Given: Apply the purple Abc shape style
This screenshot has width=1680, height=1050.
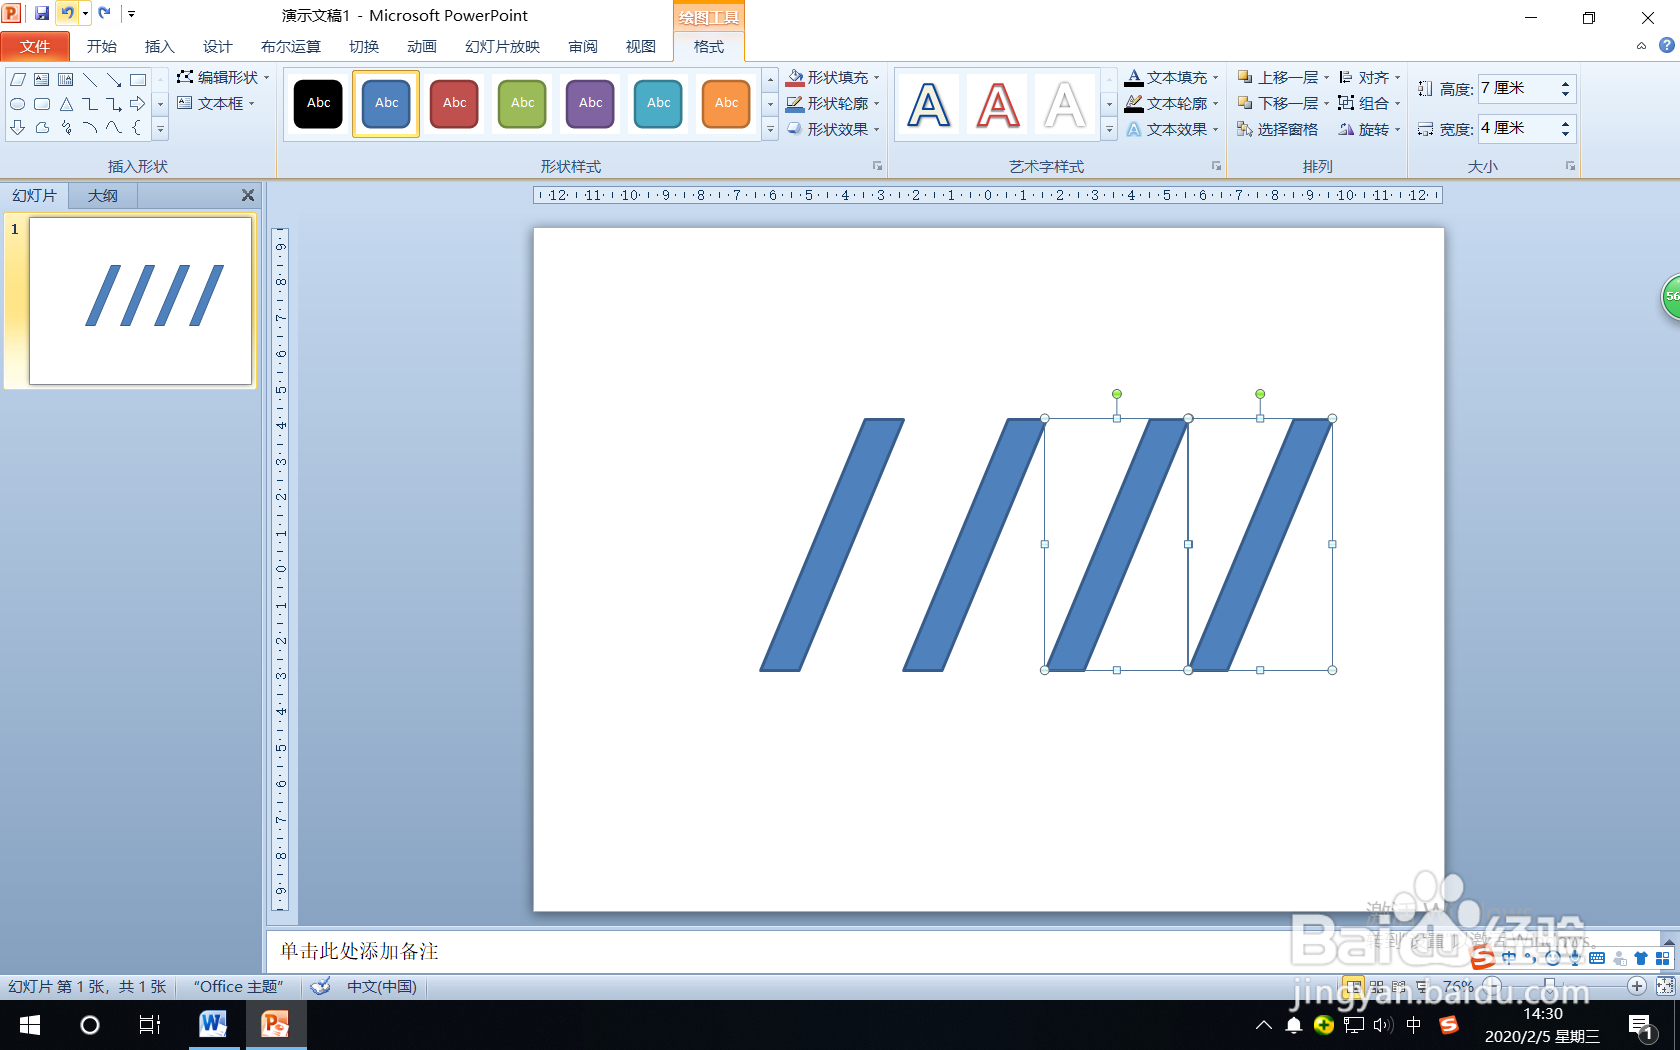Looking at the screenshot, I should point(590,103).
